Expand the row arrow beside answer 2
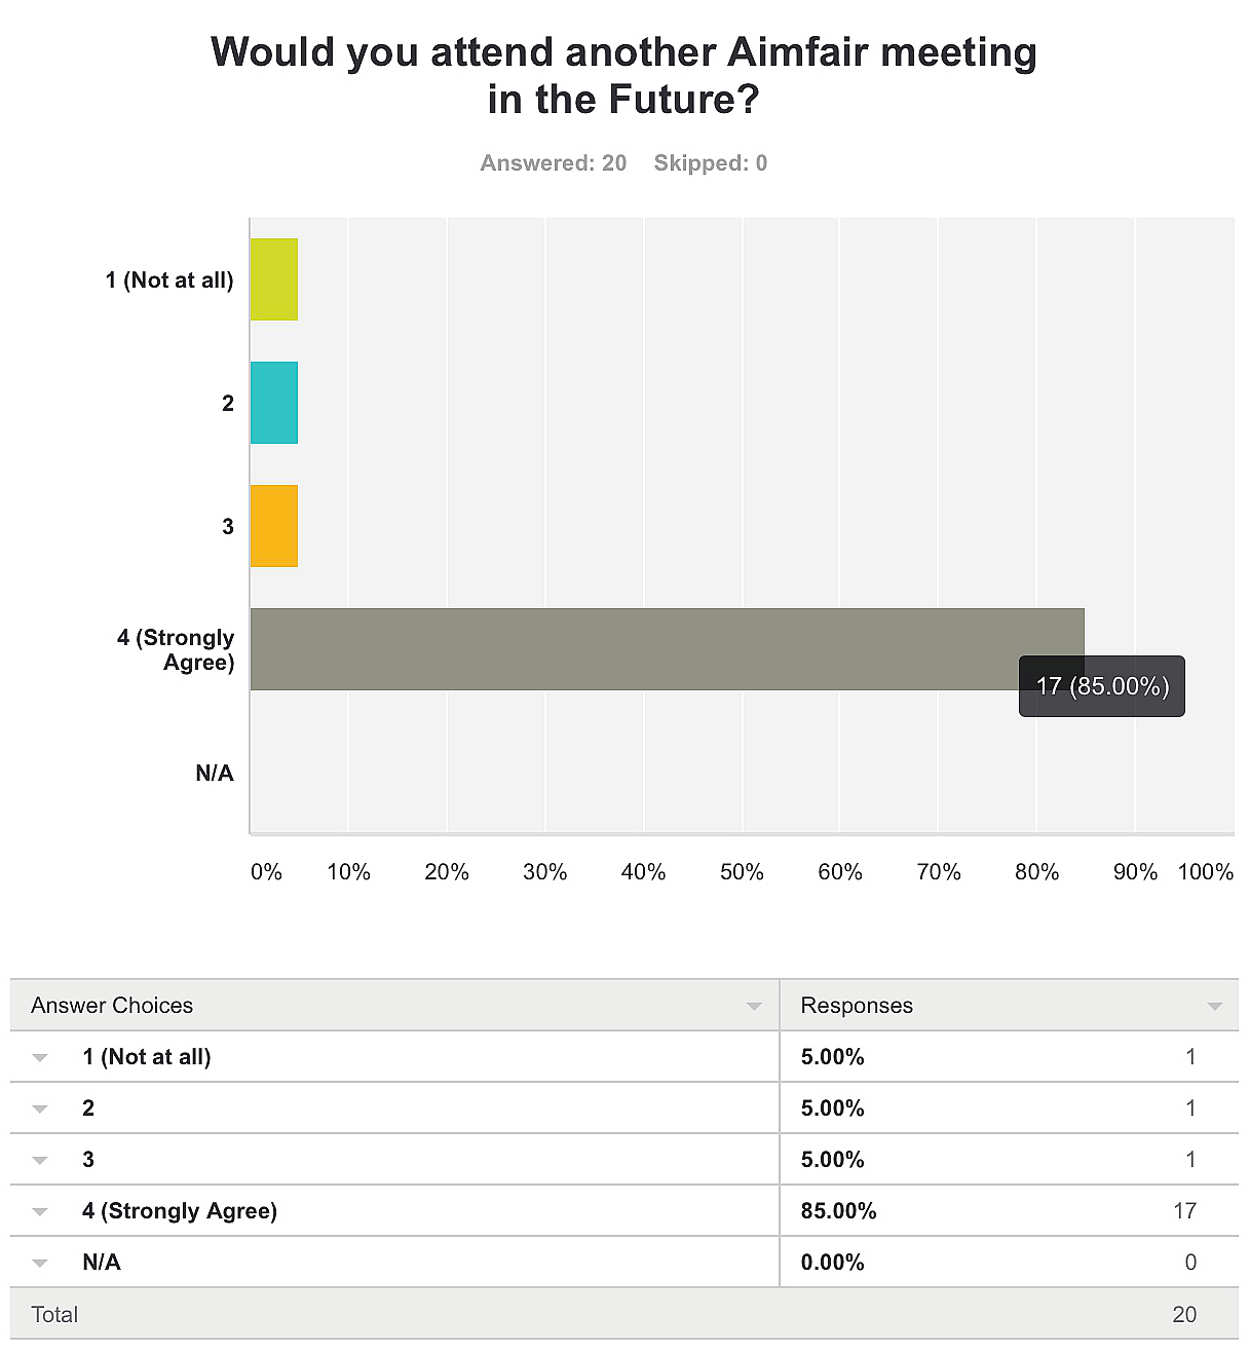This screenshot has height=1353, width=1250. point(40,1109)
